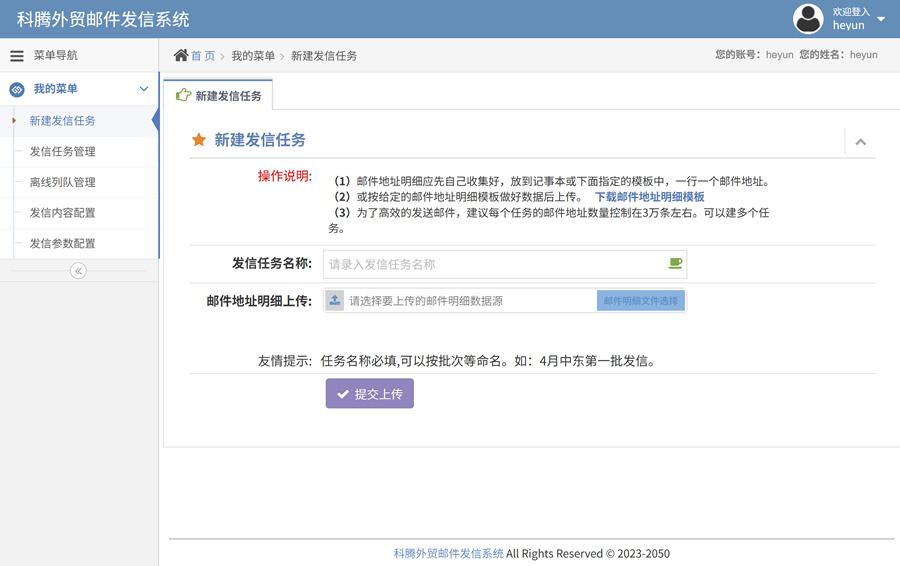Viewport: 900px width, 566px height.
Task: Collapse the 我的菜单 sidebar section
Action: click(x=143, y=89)
